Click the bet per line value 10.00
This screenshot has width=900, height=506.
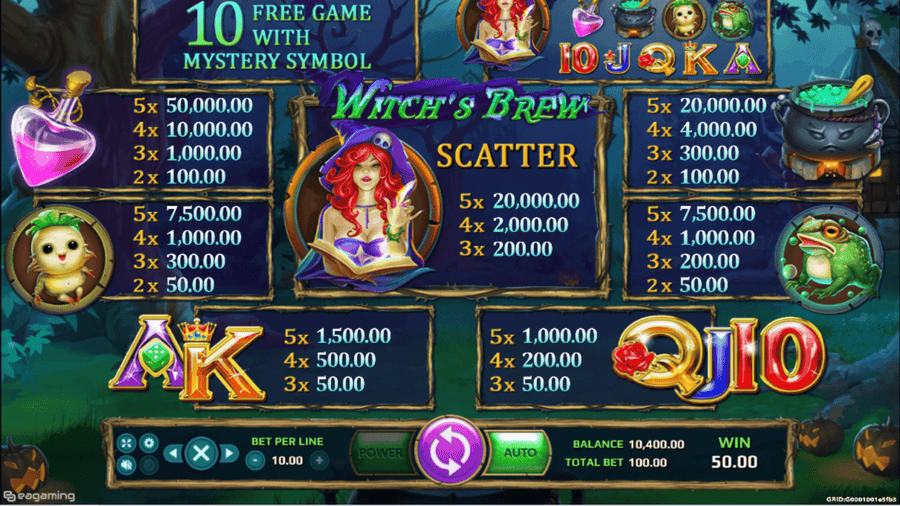tap(287, 461)
